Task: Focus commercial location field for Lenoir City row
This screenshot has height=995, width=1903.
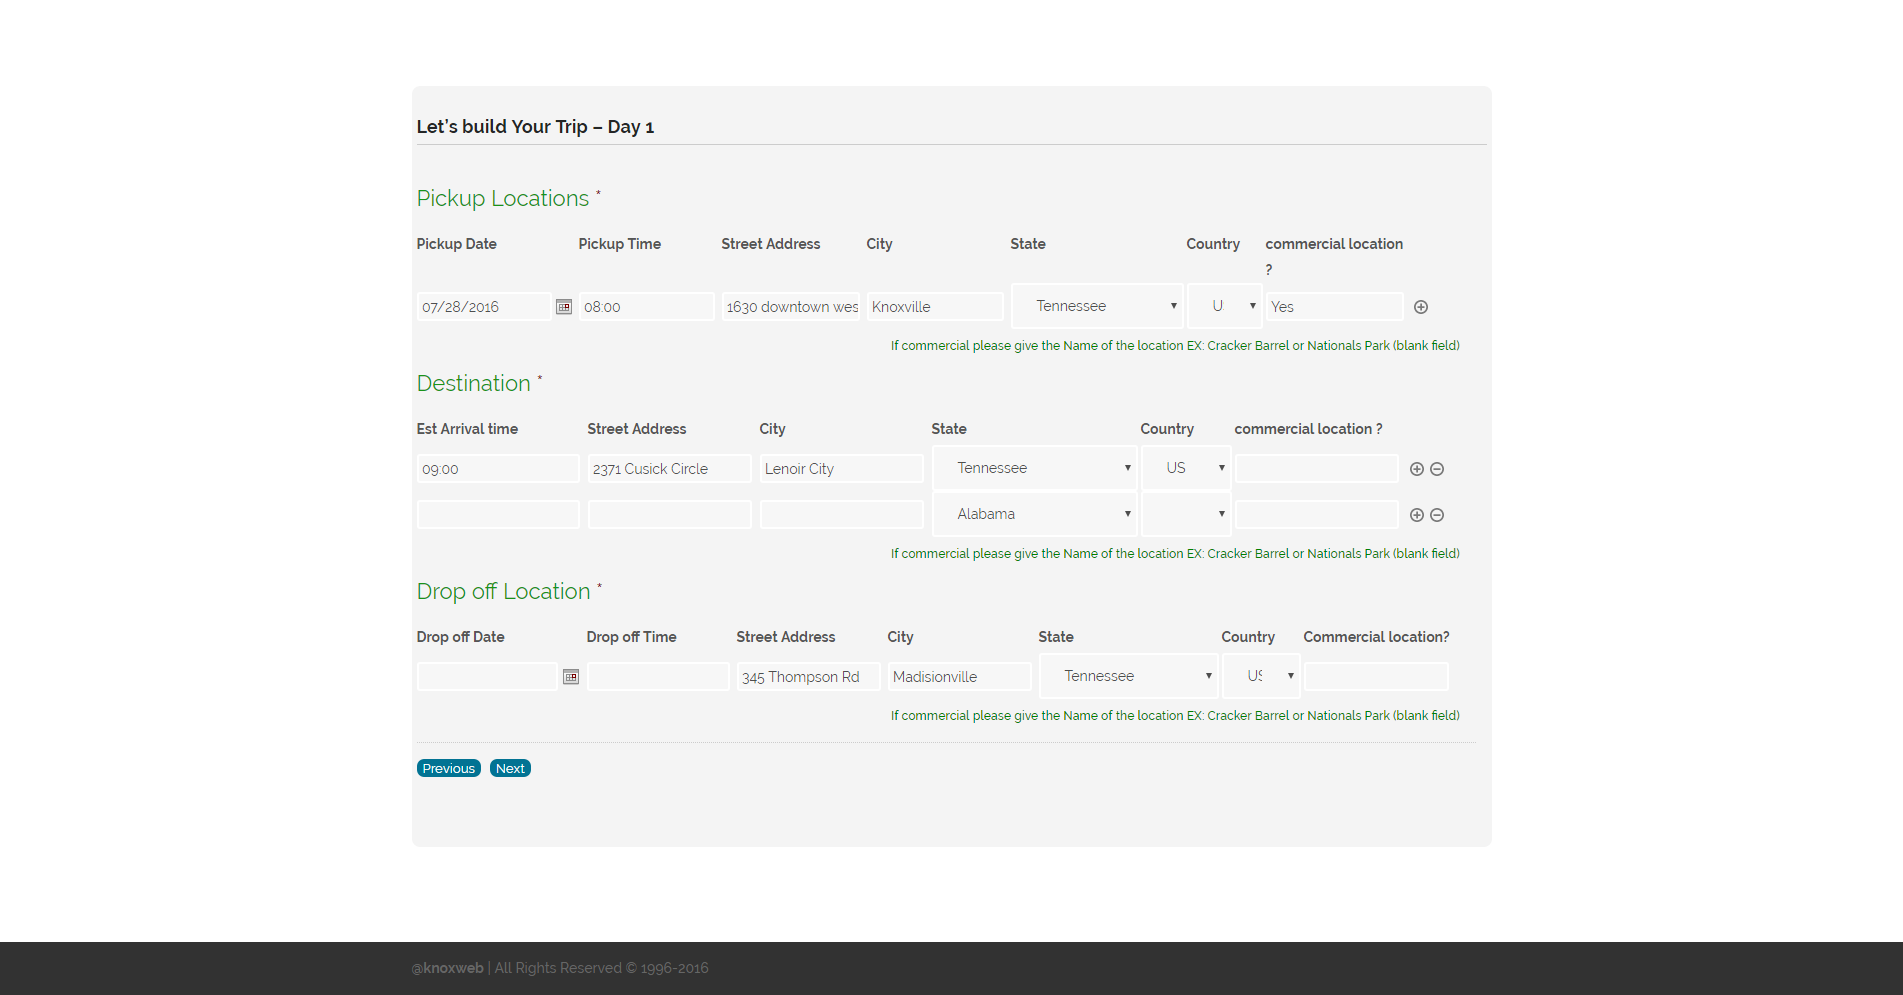Action: pos(1317,469)
